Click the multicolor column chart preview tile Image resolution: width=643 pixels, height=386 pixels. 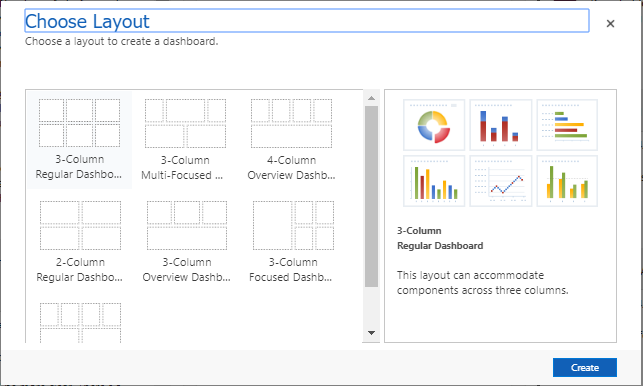point(434,181)
